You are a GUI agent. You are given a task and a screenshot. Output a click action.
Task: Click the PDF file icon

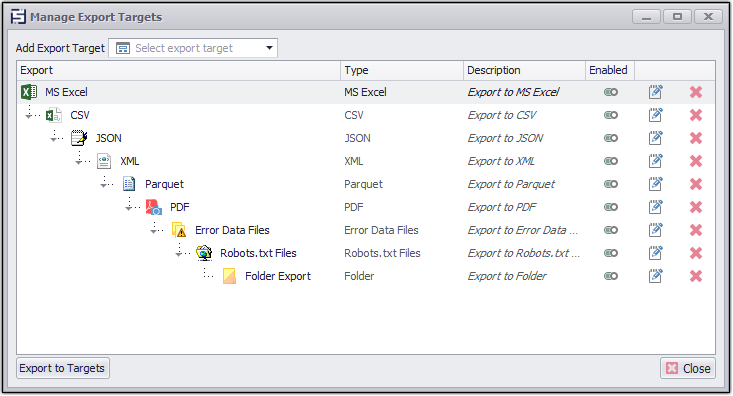point(154,207)
